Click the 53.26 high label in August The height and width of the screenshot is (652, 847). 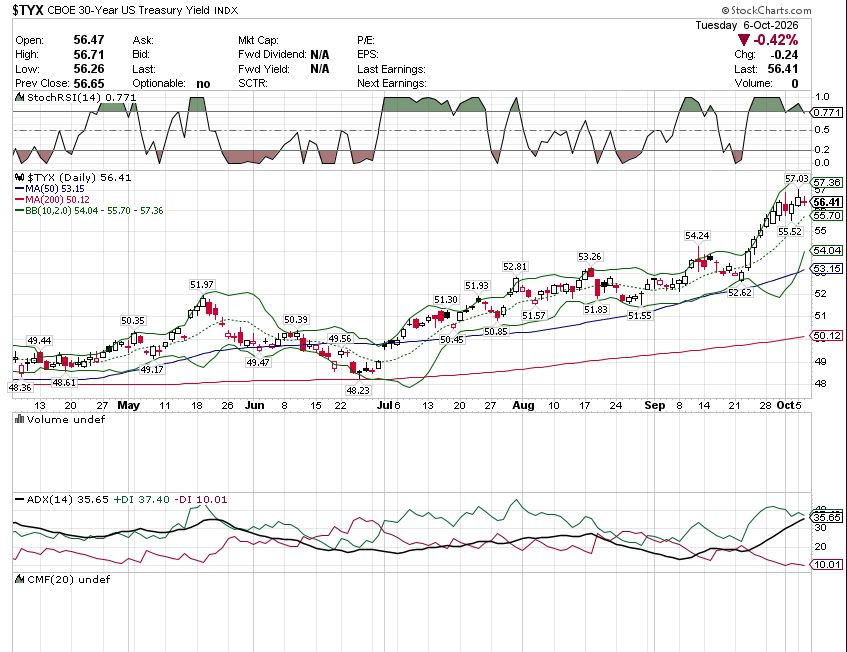(589, 257)
